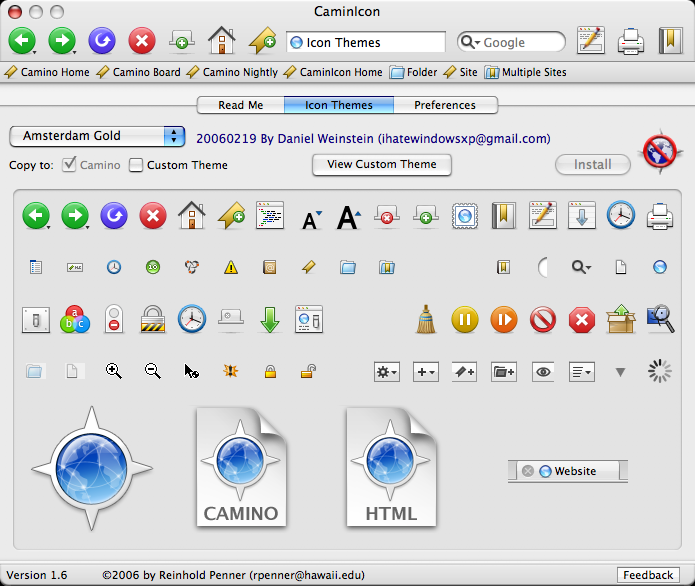Click the History clock icon in the first grid row
The image size is (695, 586).
click(621, 215)
